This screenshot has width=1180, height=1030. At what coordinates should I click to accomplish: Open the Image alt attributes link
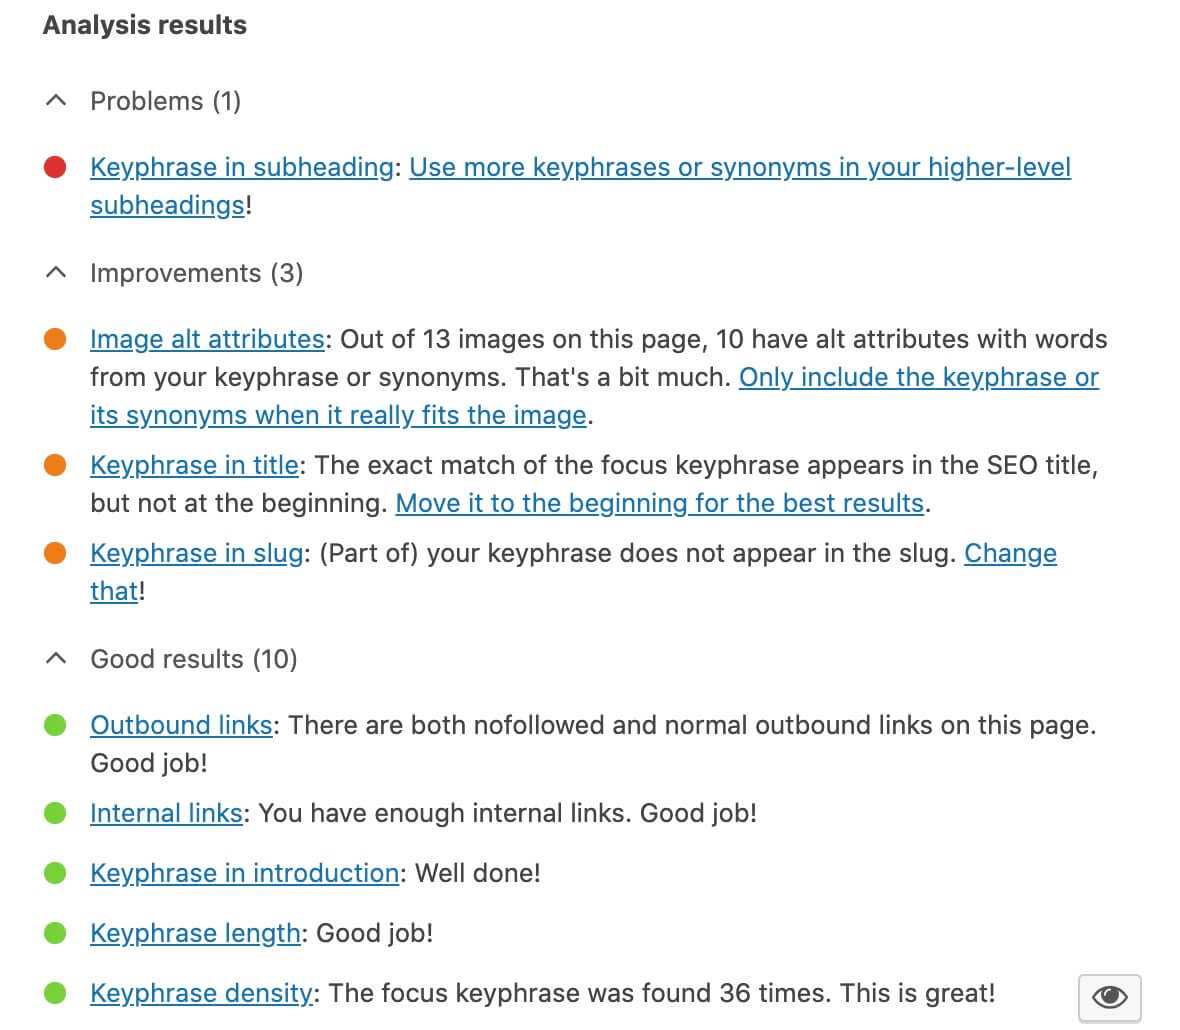[207, 339]
